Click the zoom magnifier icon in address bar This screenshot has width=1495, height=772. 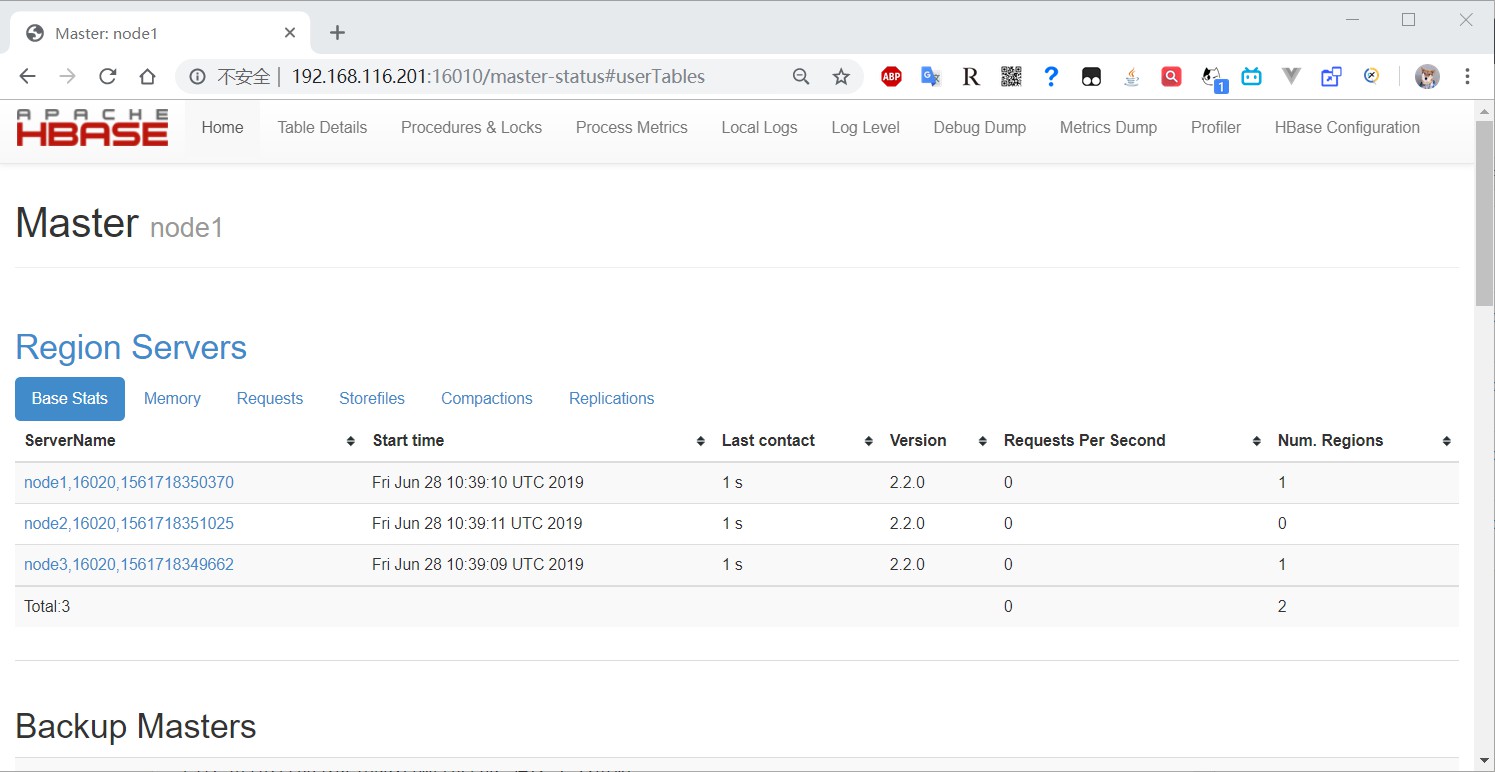pos(801,77)
